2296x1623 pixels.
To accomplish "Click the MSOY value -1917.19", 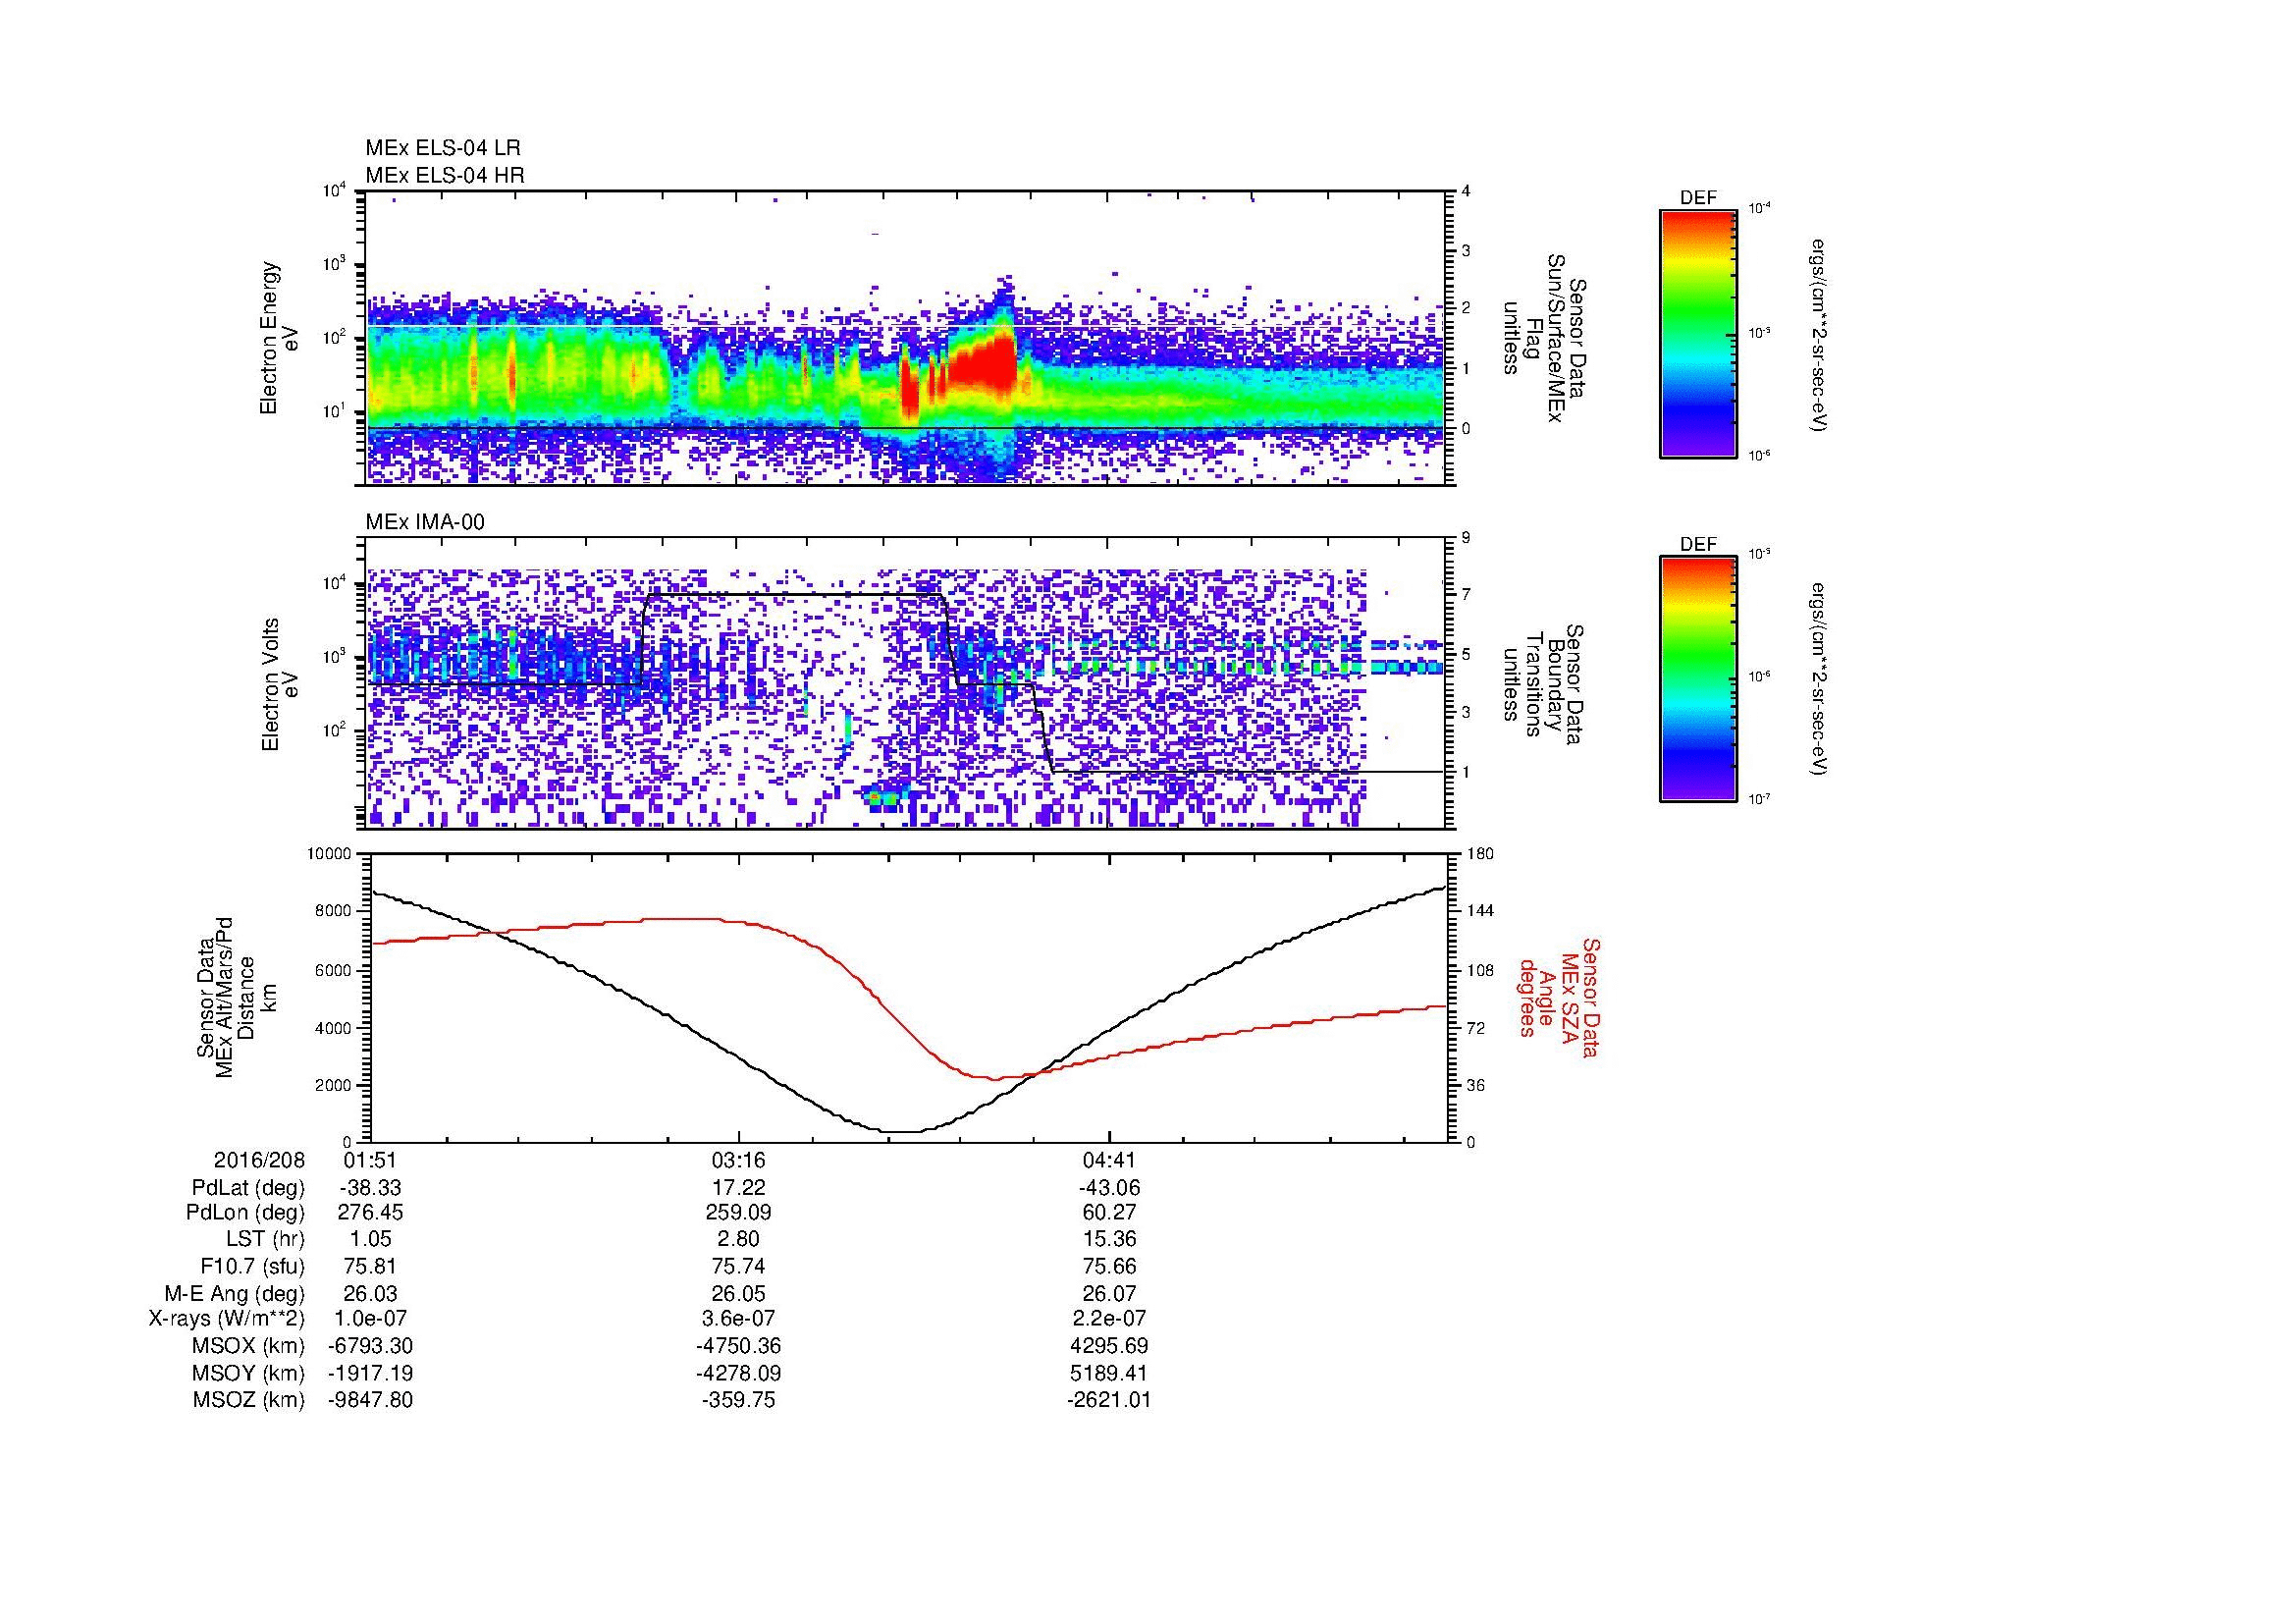I will coord(370,1373).
